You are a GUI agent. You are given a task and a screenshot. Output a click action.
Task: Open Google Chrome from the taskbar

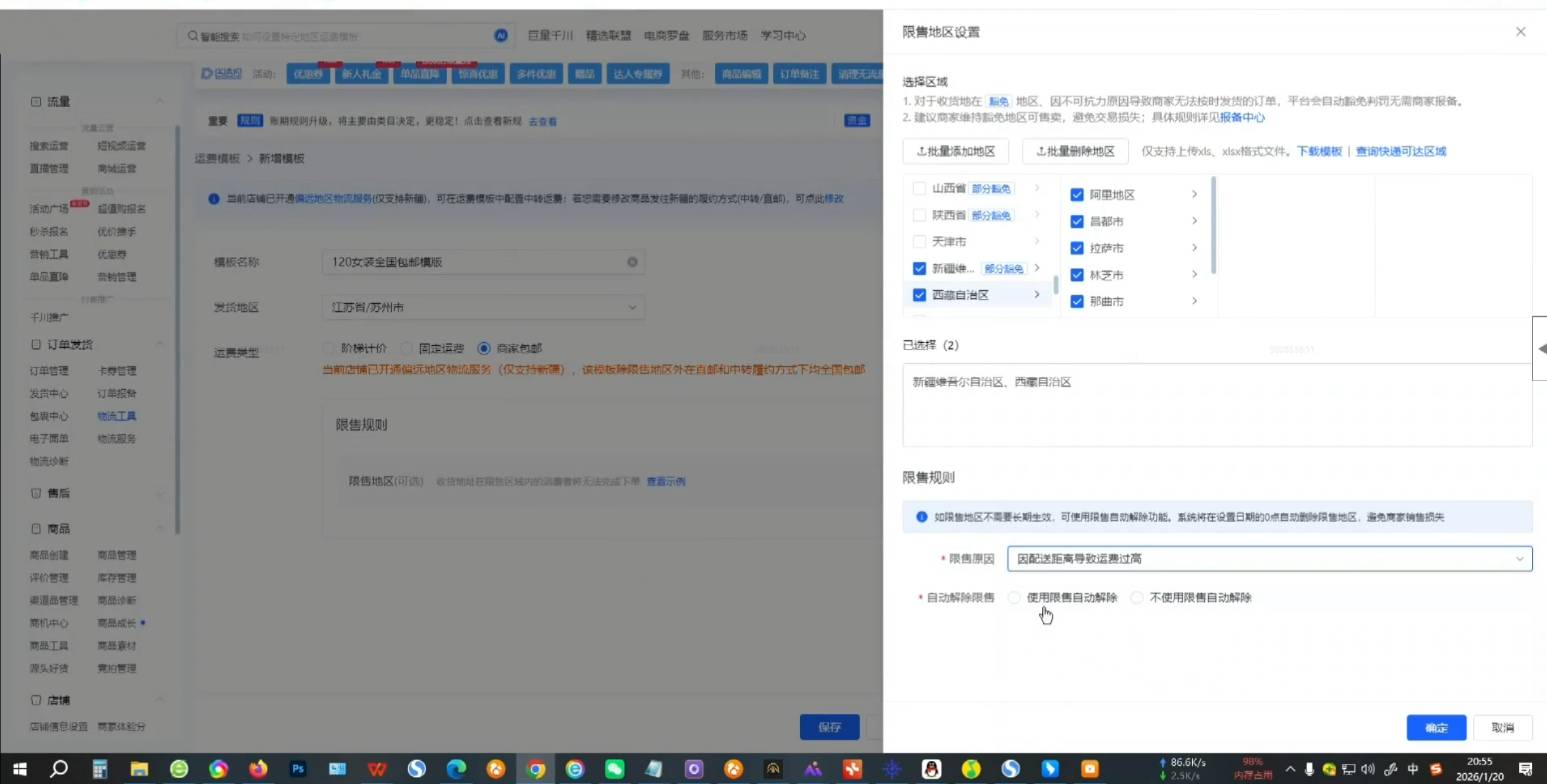(x=536, y=769)
